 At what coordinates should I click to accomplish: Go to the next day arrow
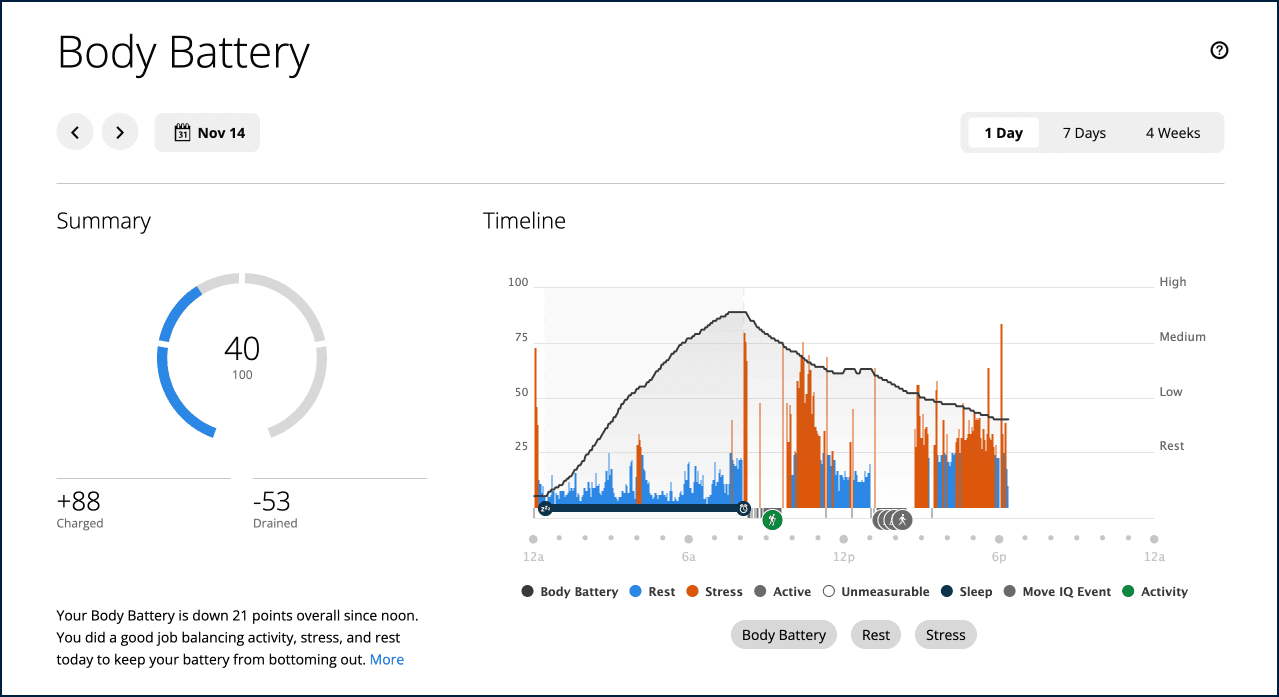(120, 132)
